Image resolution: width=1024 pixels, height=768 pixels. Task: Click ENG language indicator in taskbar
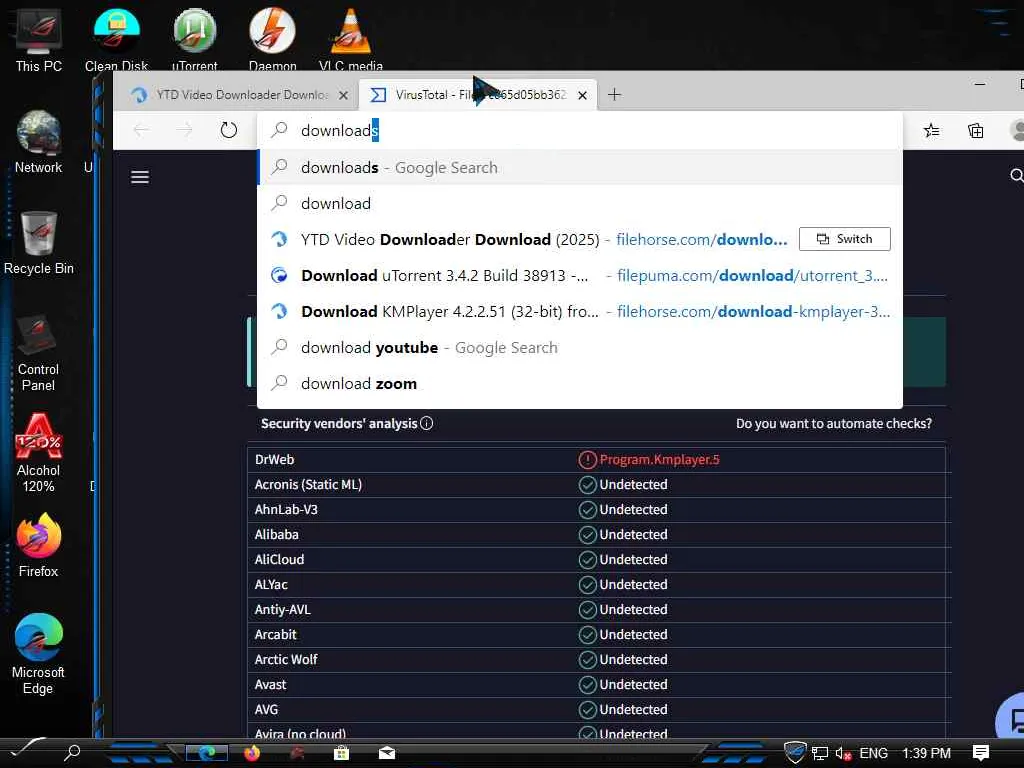pyautogui.click(x=873, y=754)
